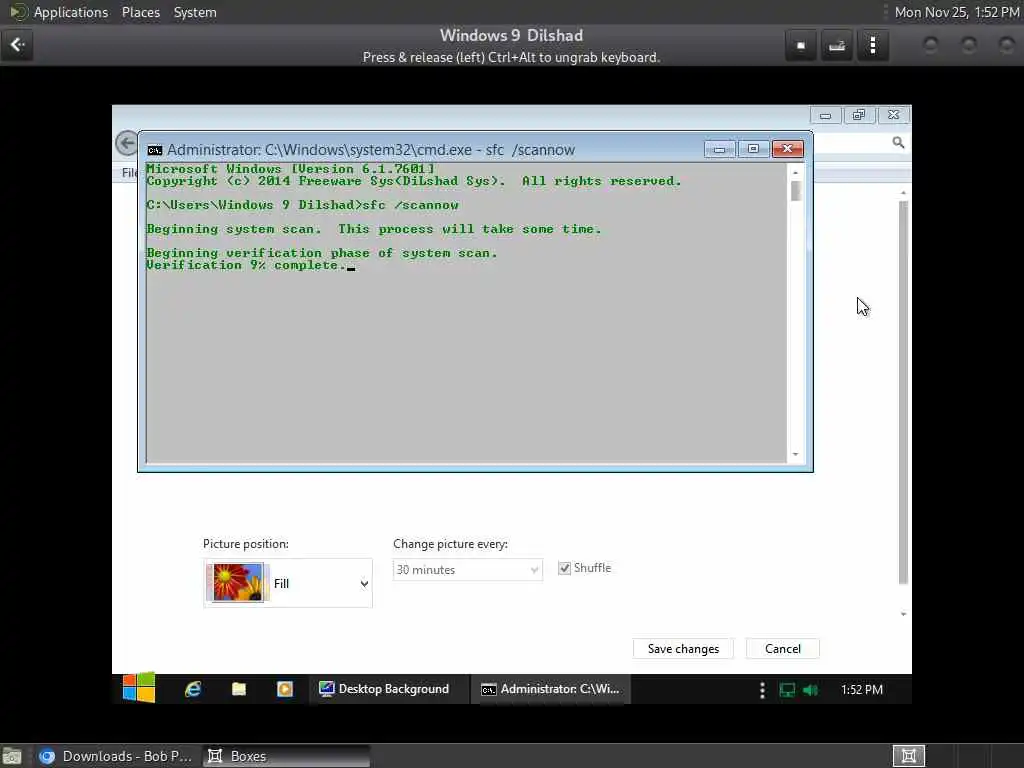The height and width of the screenshot is (768, 1024).
Task: Click the clock in the top panel
Action: tap(957, 12)
